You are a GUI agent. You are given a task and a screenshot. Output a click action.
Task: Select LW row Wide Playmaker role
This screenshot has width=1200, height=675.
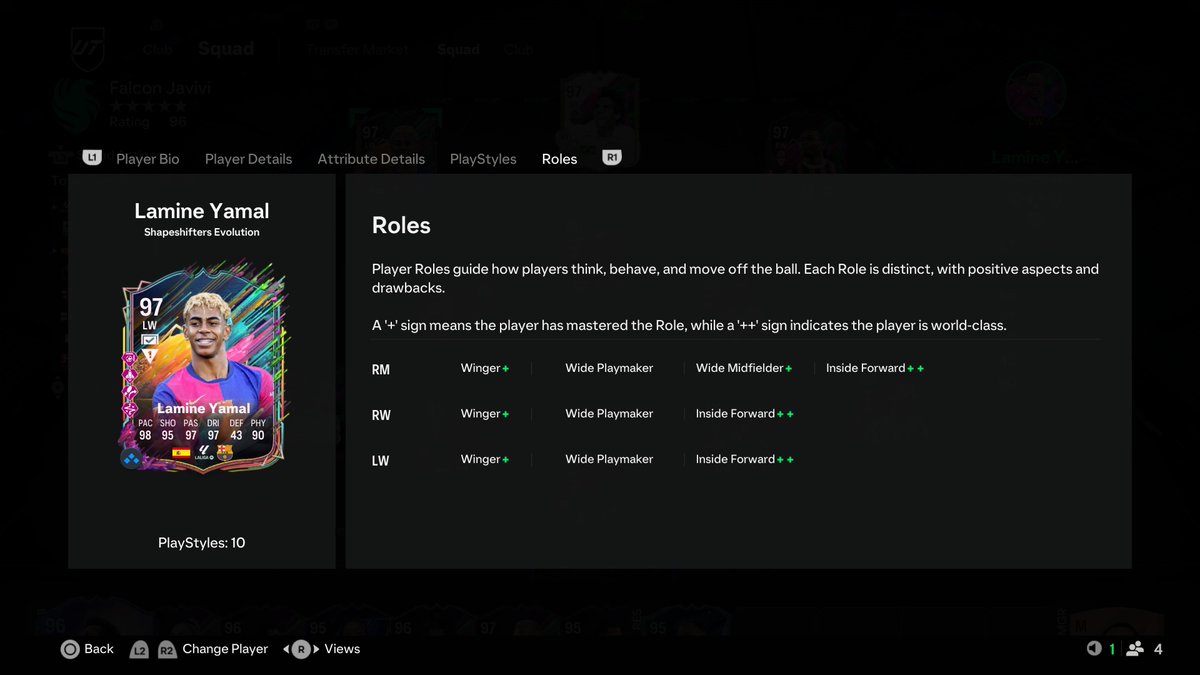click(609, 459)
